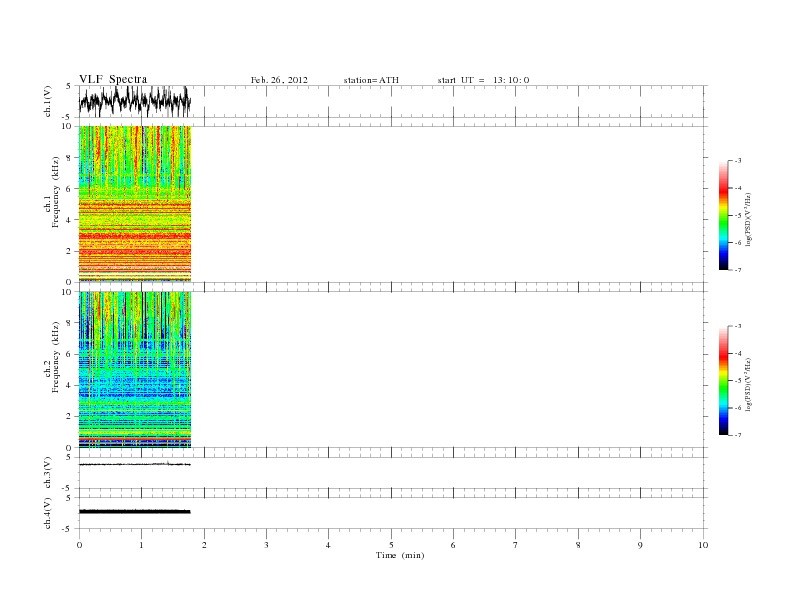
Task: Click the "ch.3(V)" axis label
Action: pos(47,473)
